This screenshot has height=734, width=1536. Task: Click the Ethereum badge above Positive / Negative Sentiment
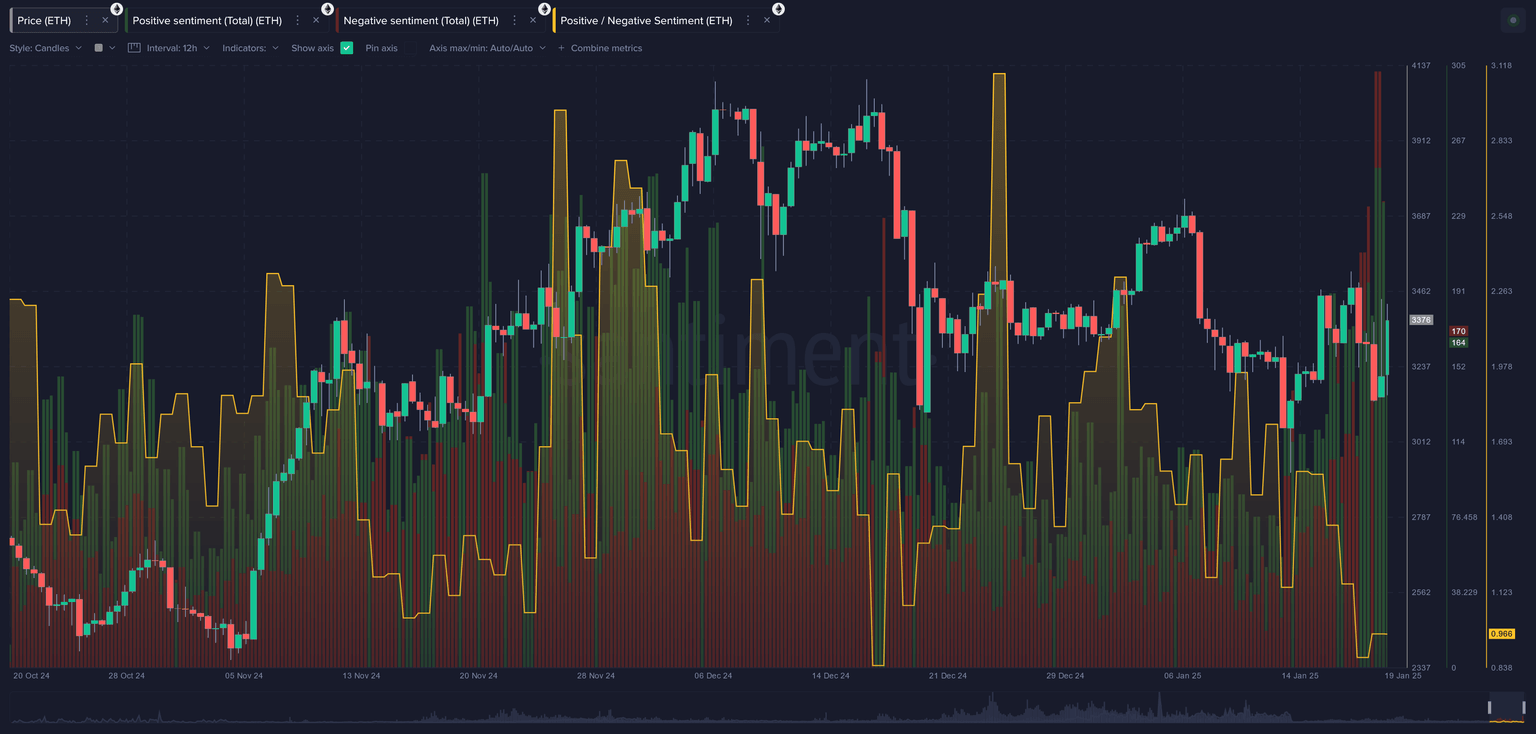(778, 8)
